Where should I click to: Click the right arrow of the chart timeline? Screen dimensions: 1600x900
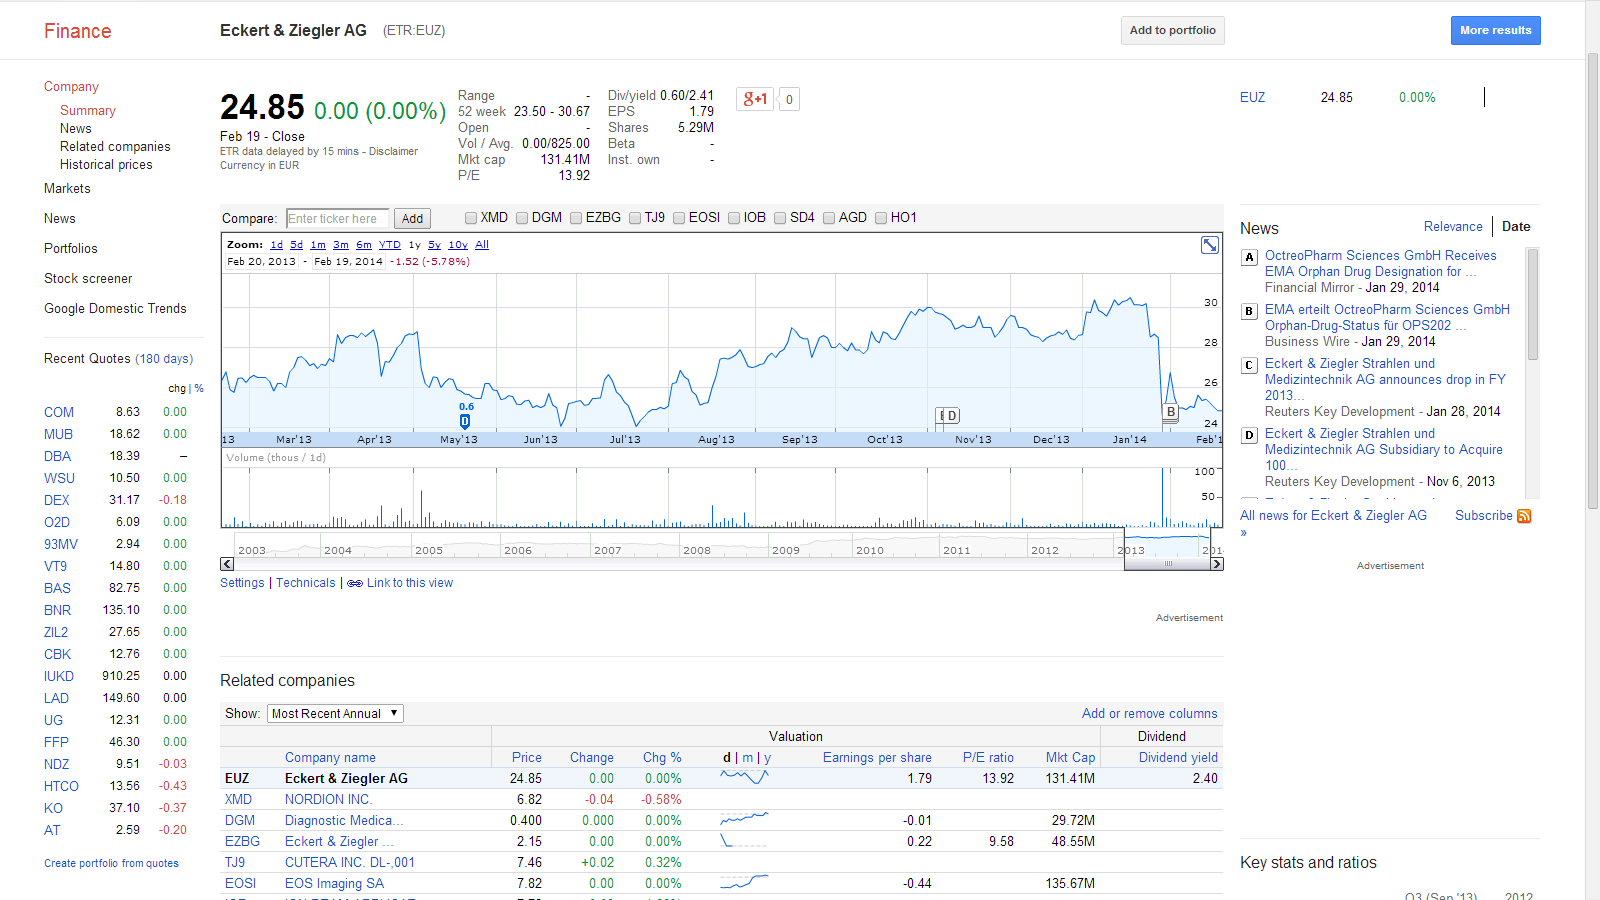tap(1217, 564)
